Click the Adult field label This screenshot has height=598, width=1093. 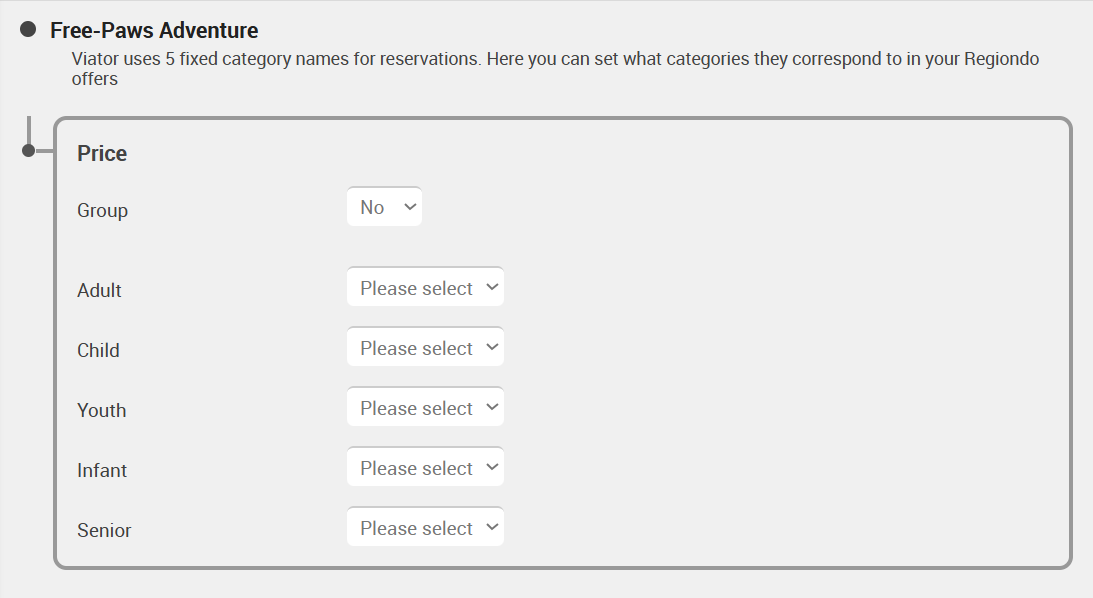tap(99, 290)
